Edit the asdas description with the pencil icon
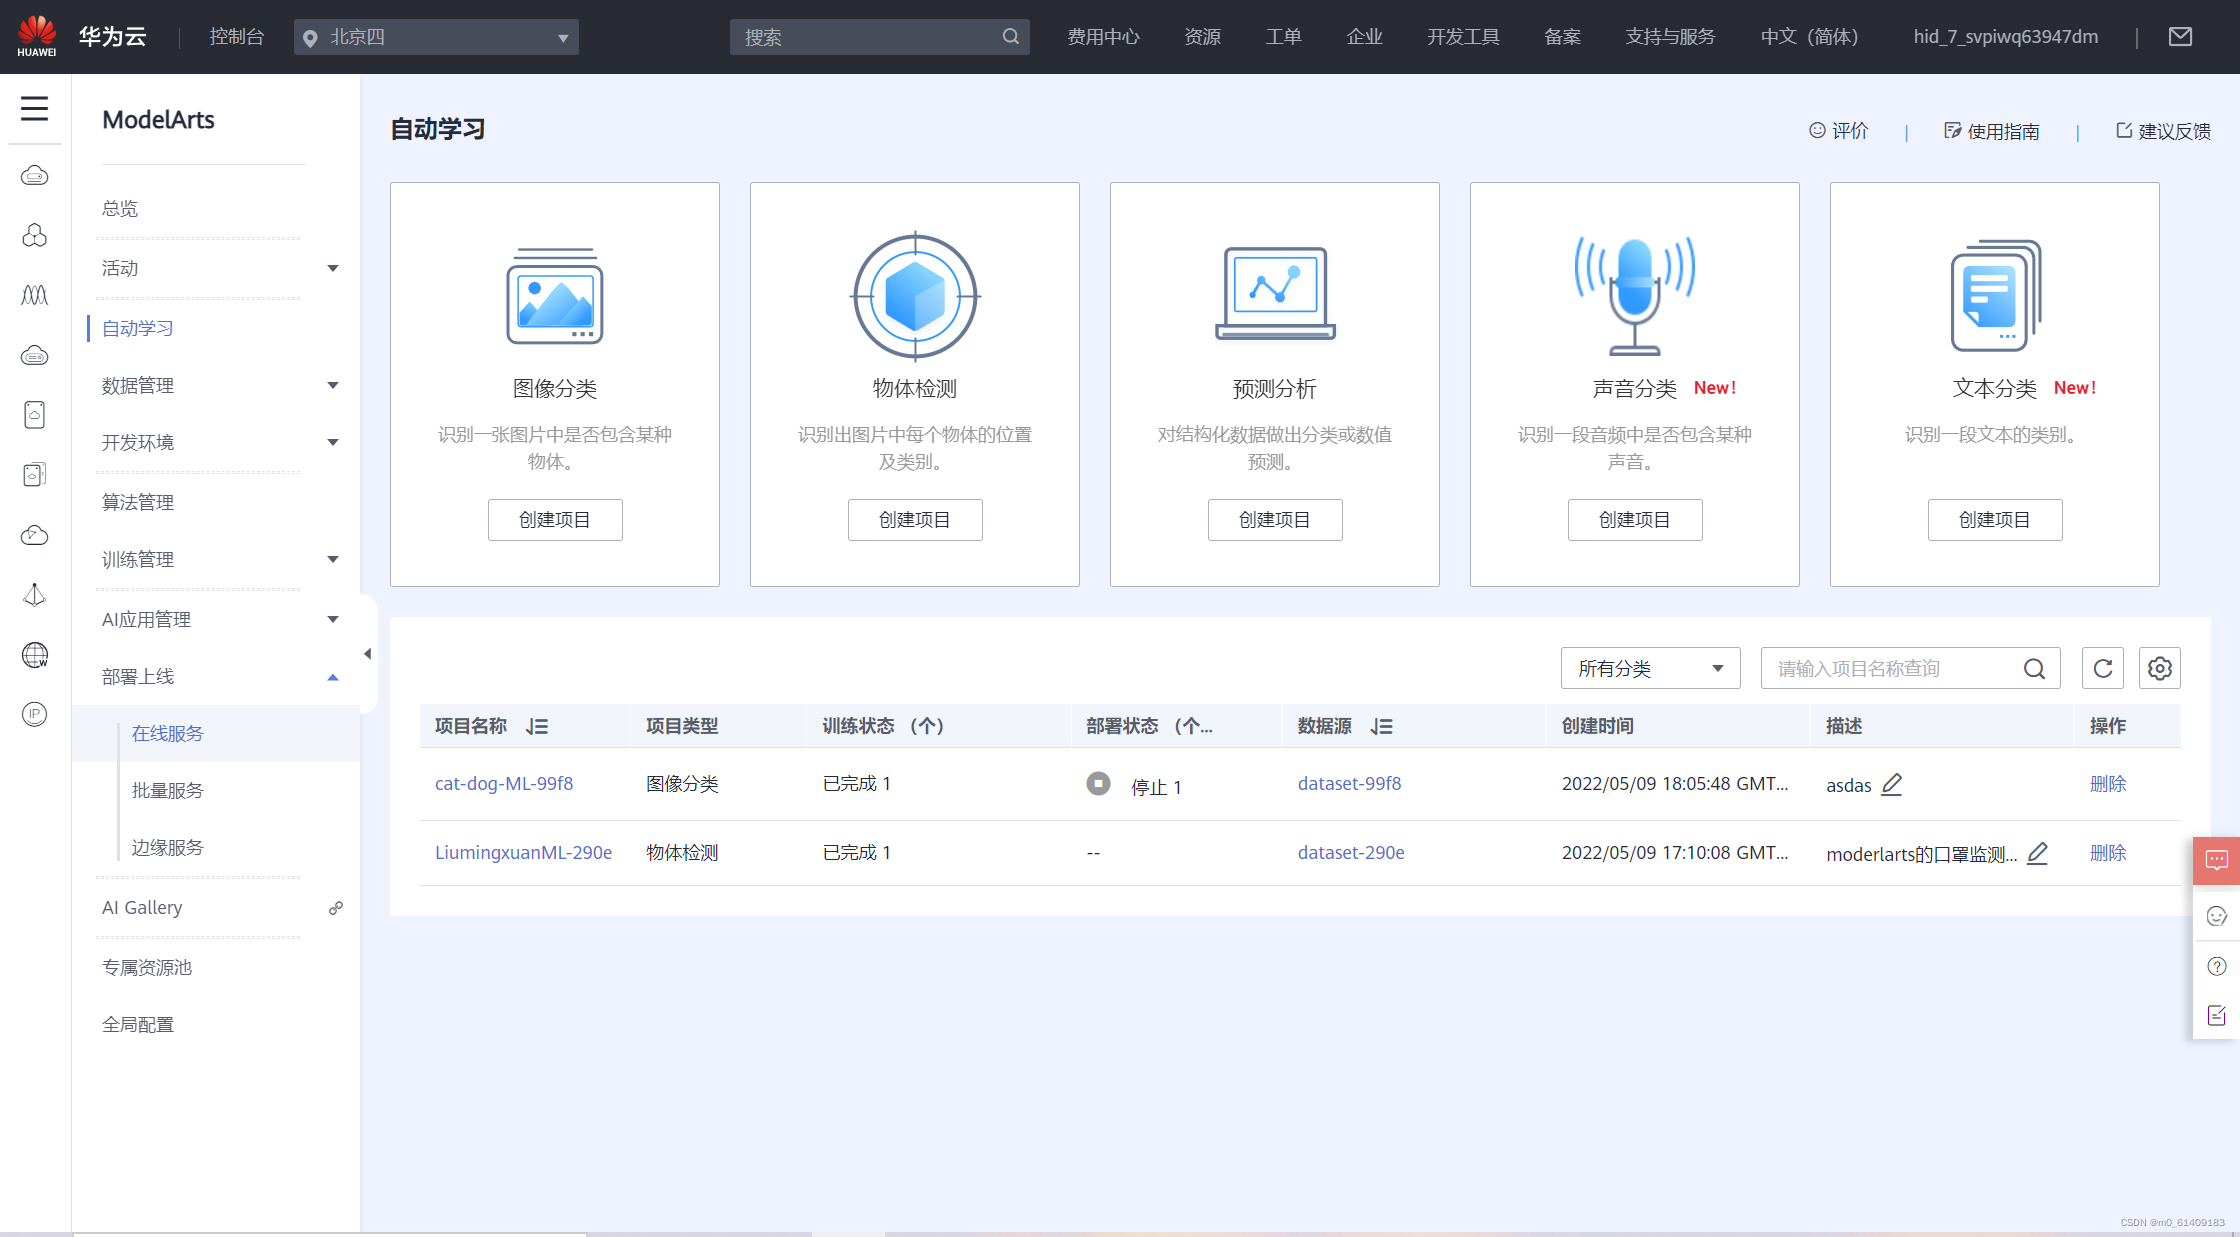 [1892, 786]
